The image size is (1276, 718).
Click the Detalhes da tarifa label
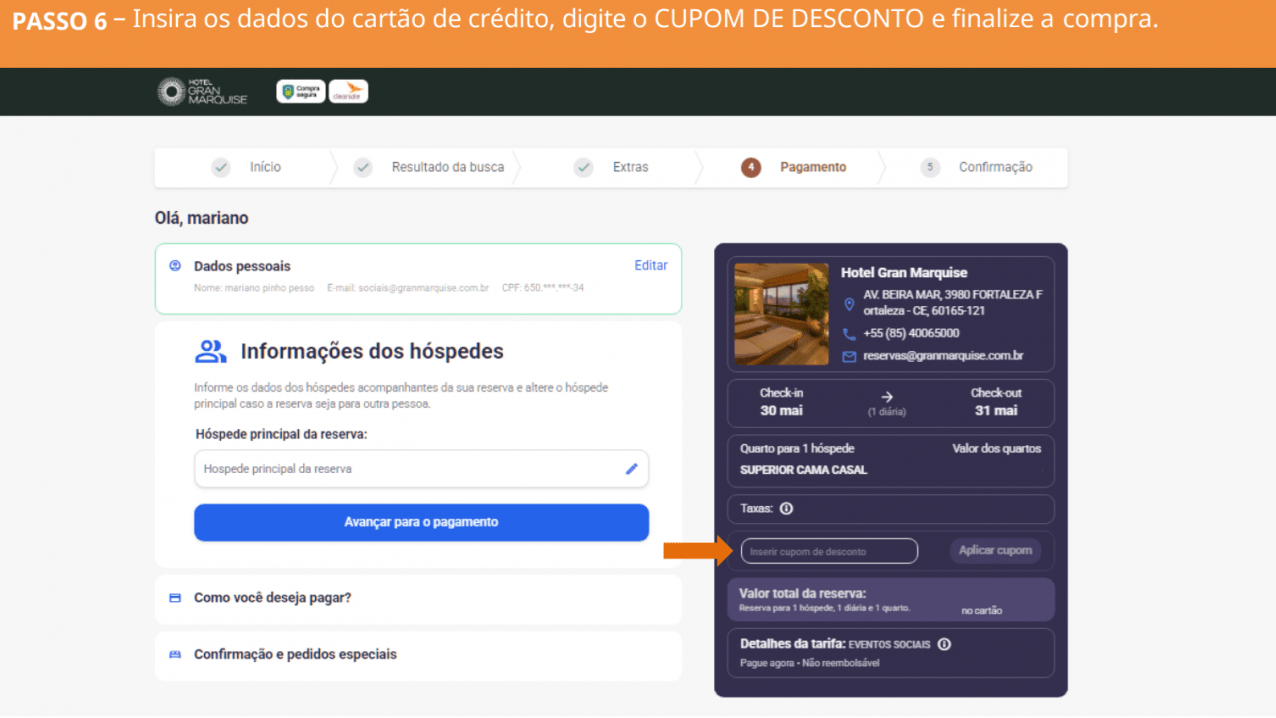793,644
